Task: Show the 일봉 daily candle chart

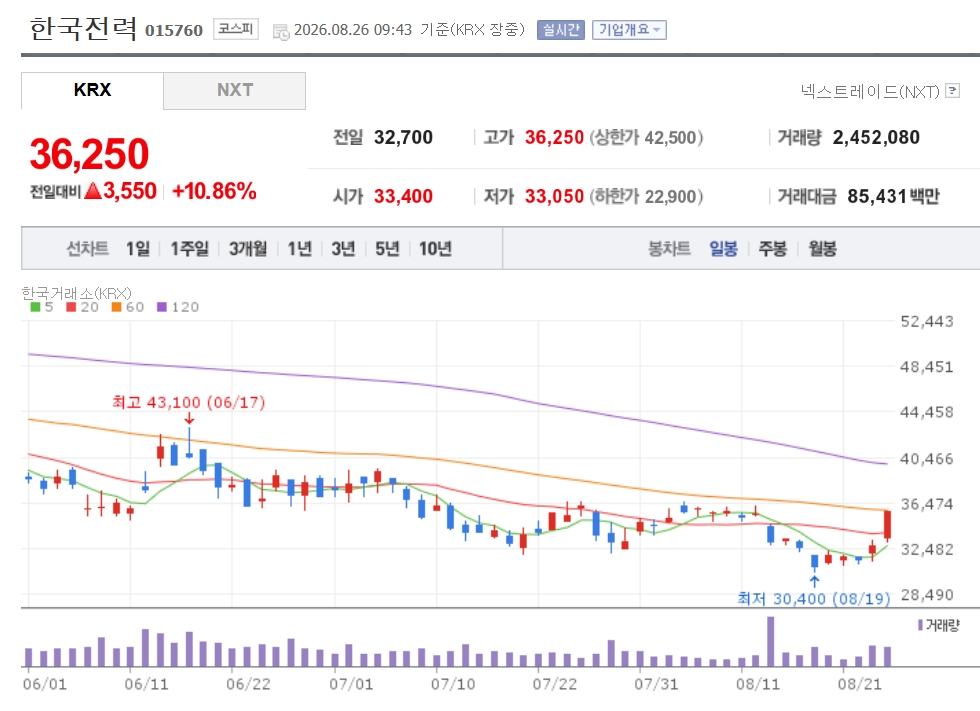Action: click(x=724, y=249)
